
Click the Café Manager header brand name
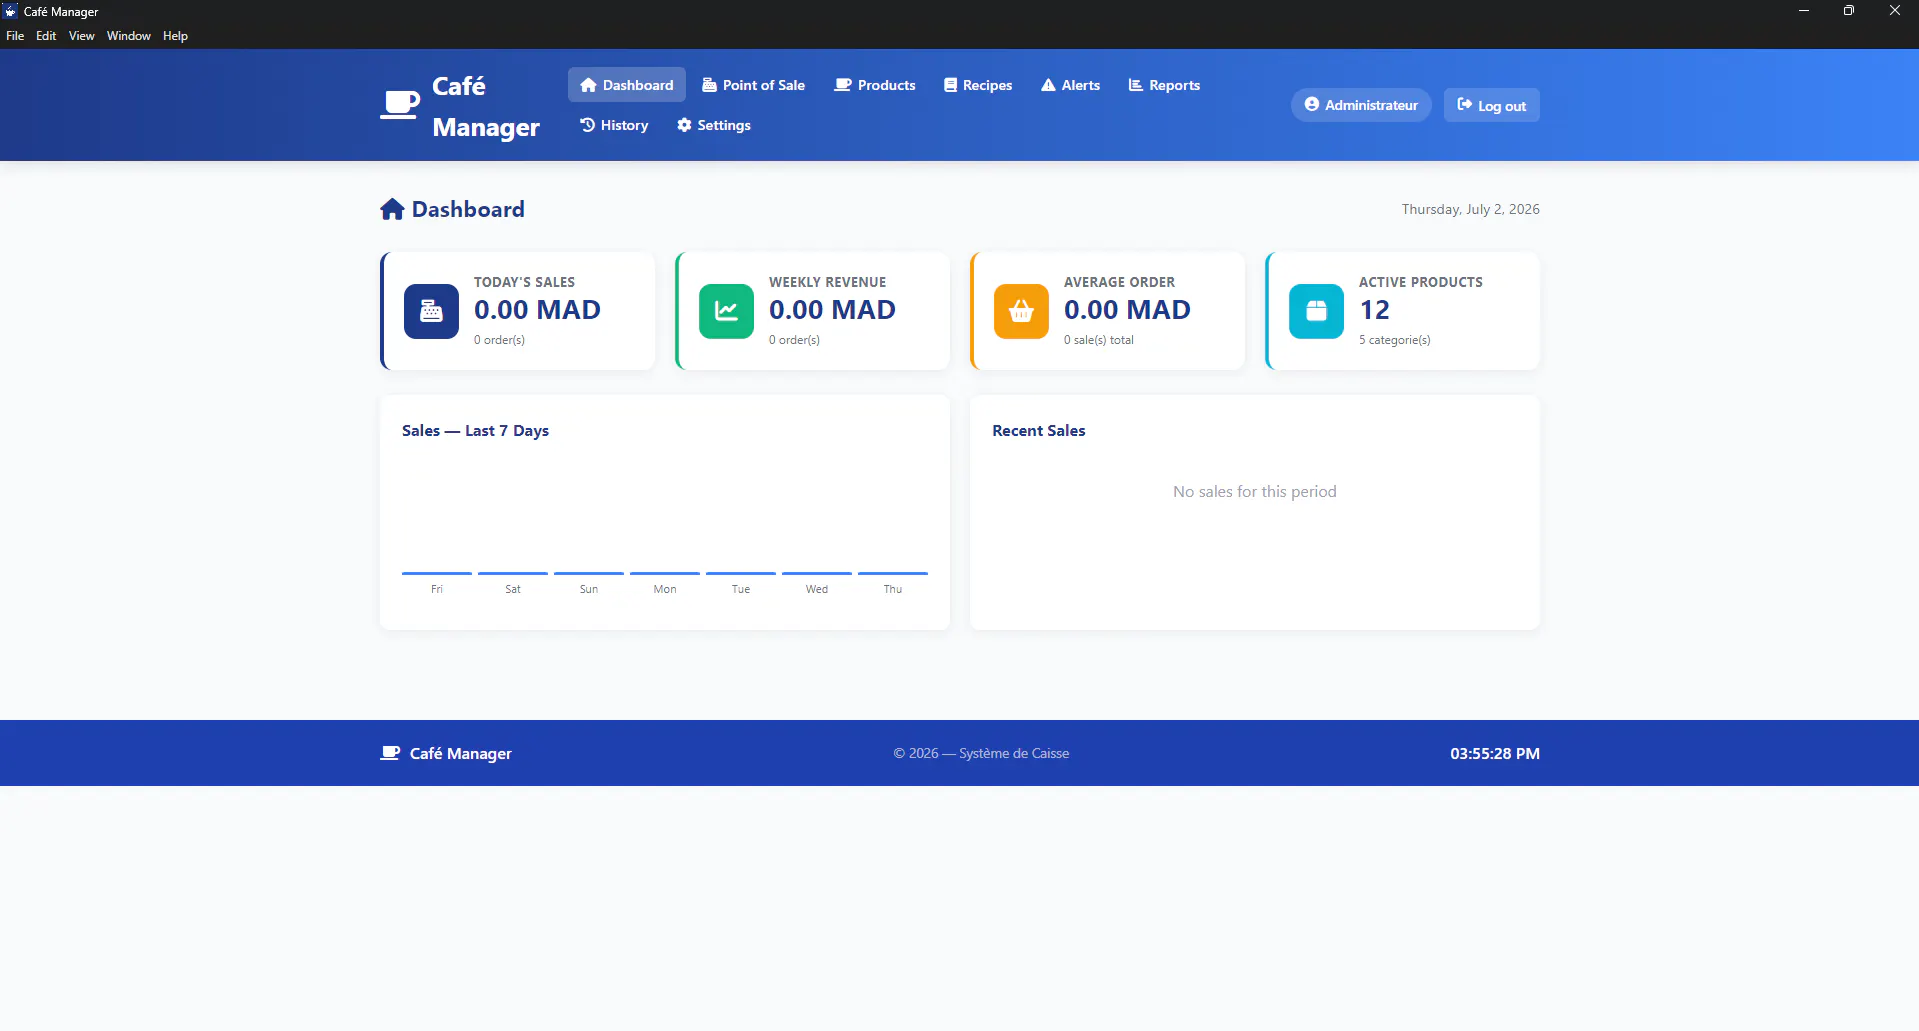tap(486, 106)
